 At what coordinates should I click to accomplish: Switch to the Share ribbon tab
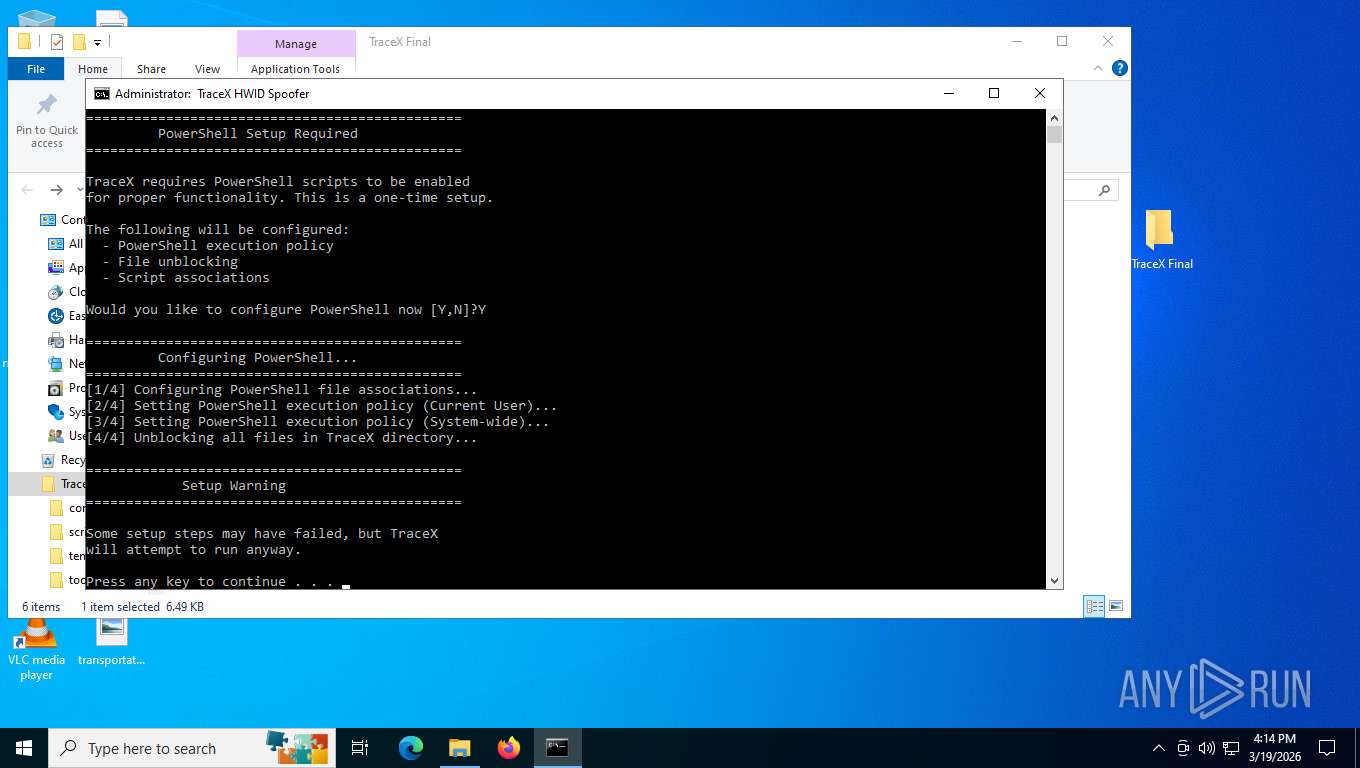pos(151,69)
